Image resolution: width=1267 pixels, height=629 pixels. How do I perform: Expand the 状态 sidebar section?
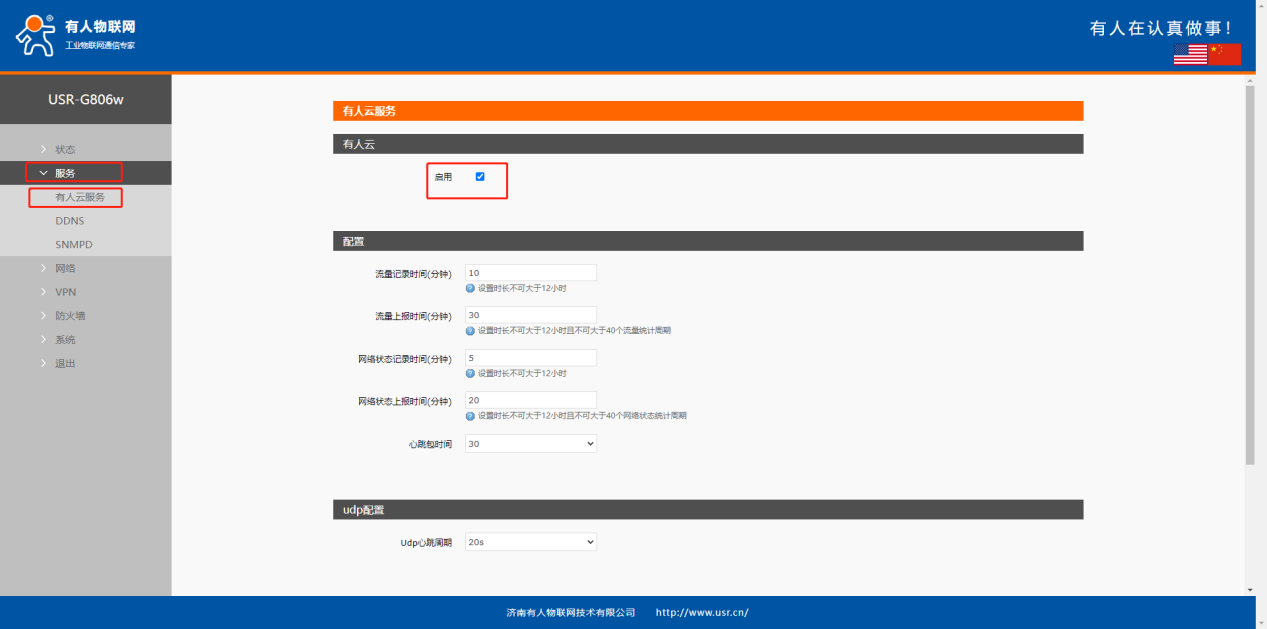(65, 149)
